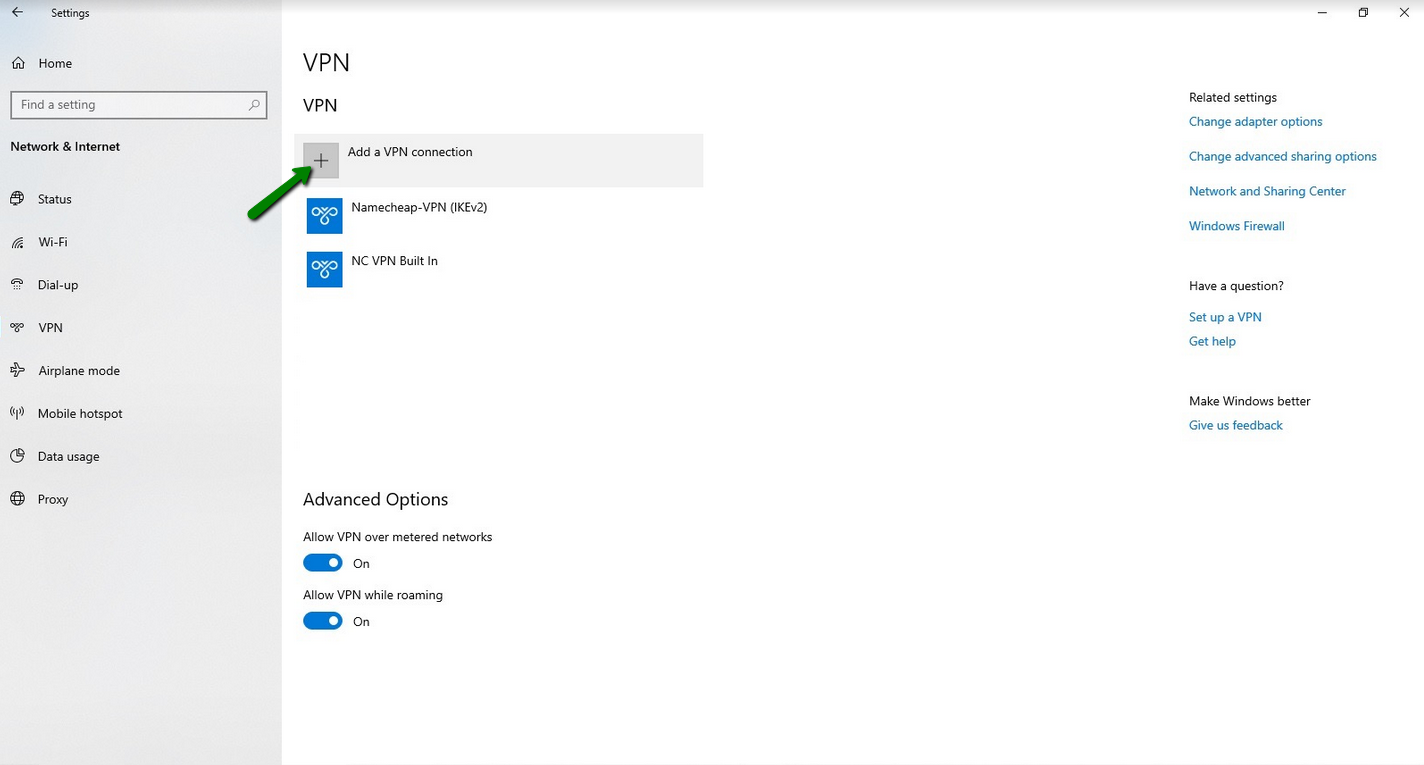Click the Have a question? label
1424x765 pixels.
point(1236,286)
